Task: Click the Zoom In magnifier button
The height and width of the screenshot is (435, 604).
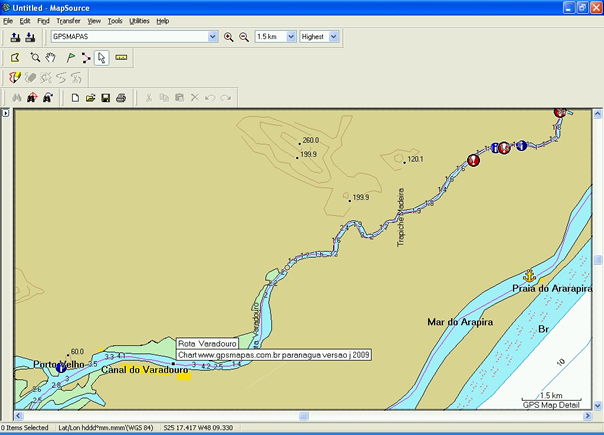Action: coord(228,37)
